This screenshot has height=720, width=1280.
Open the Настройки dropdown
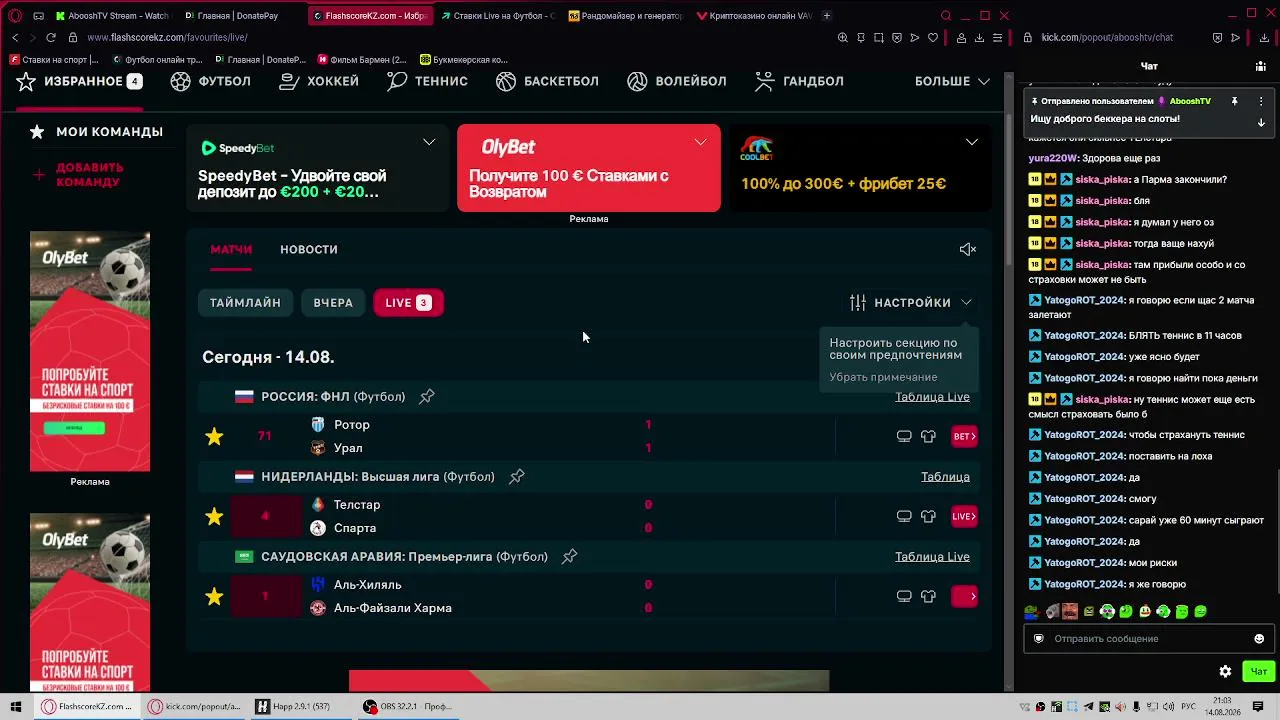click(911, 302)
